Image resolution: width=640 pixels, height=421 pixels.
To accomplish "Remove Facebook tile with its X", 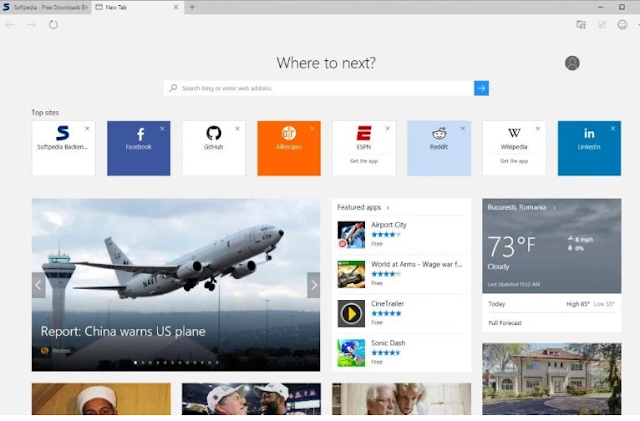I will (162, 128).
